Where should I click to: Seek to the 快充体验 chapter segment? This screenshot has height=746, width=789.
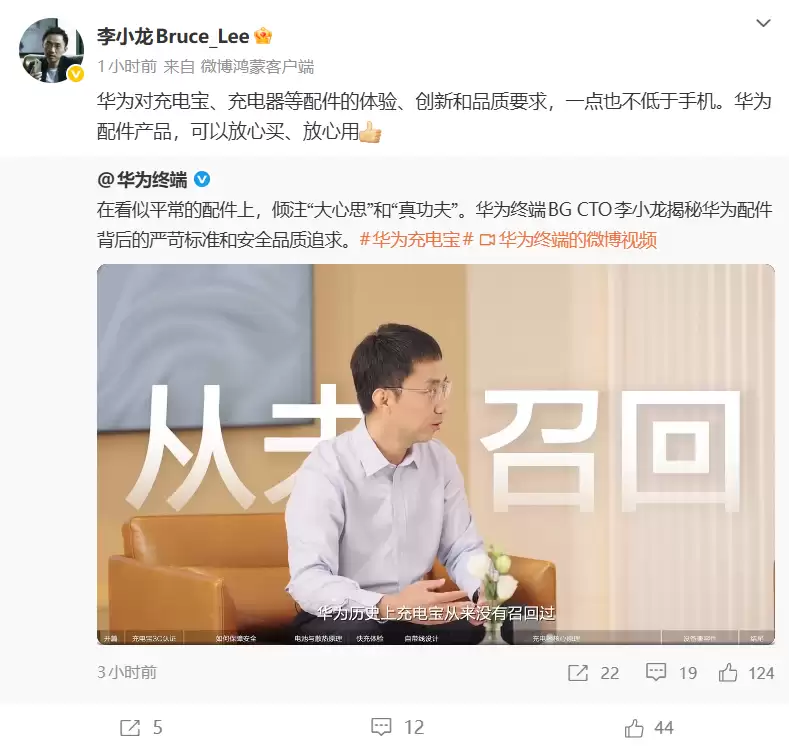pos(370,638)
